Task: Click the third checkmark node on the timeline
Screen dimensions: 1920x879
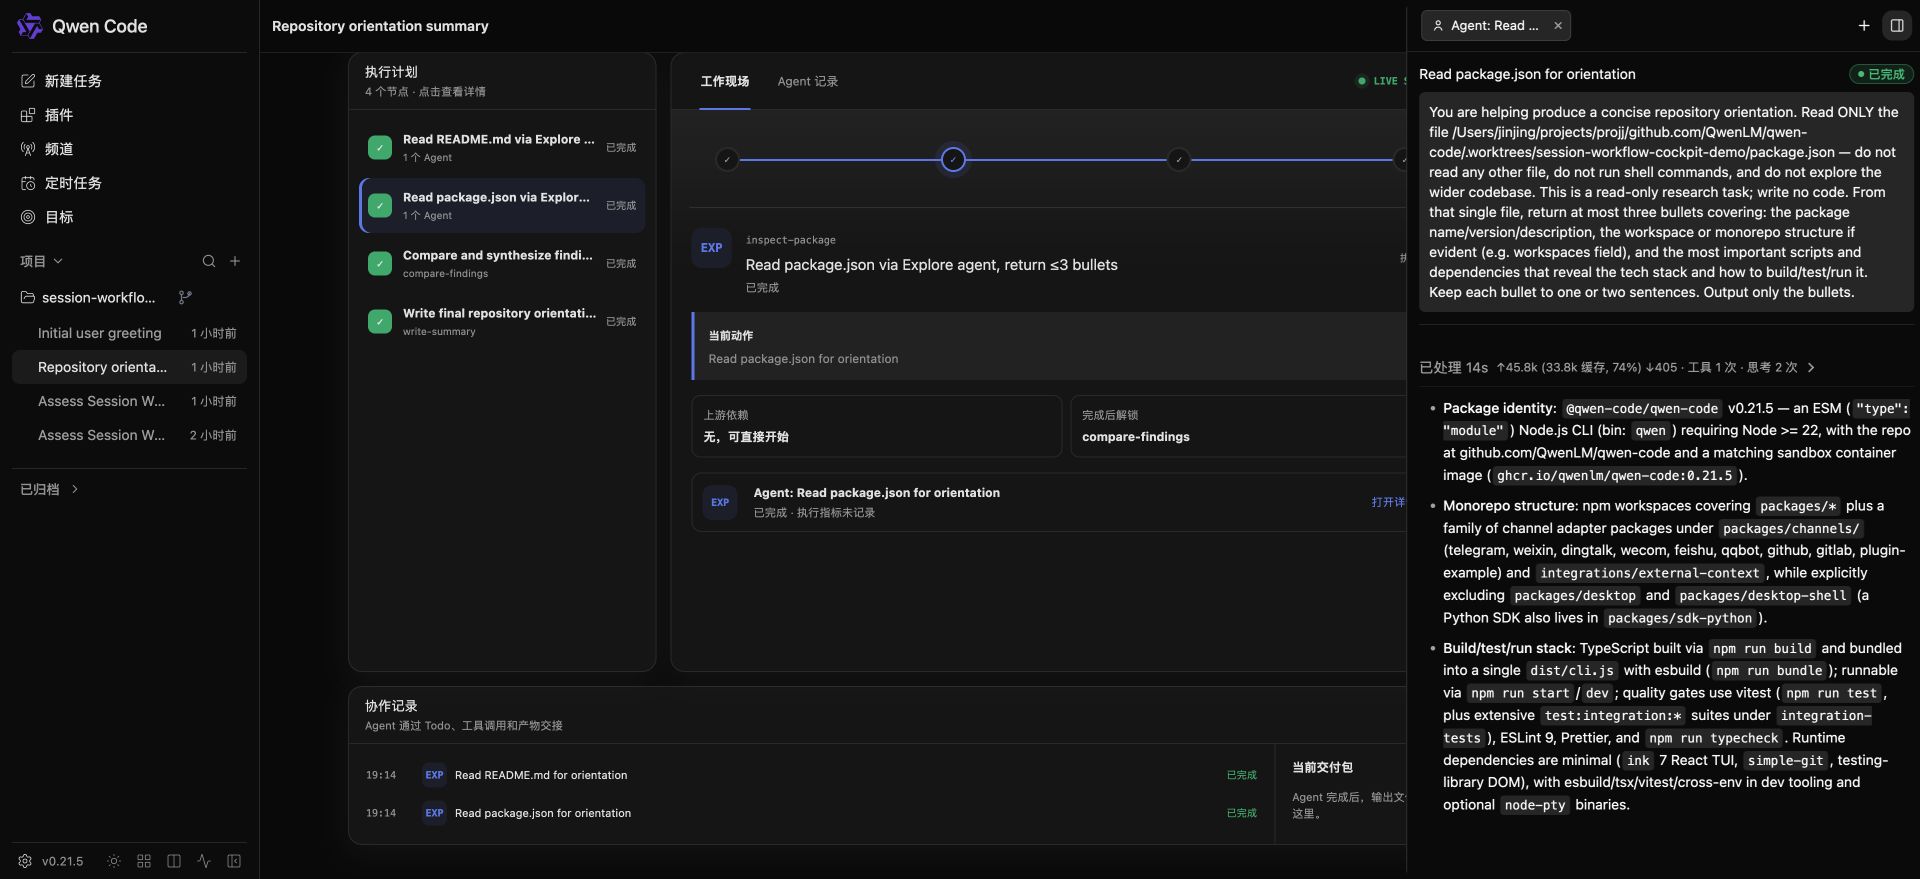Action: click(x=1179, y=159)
